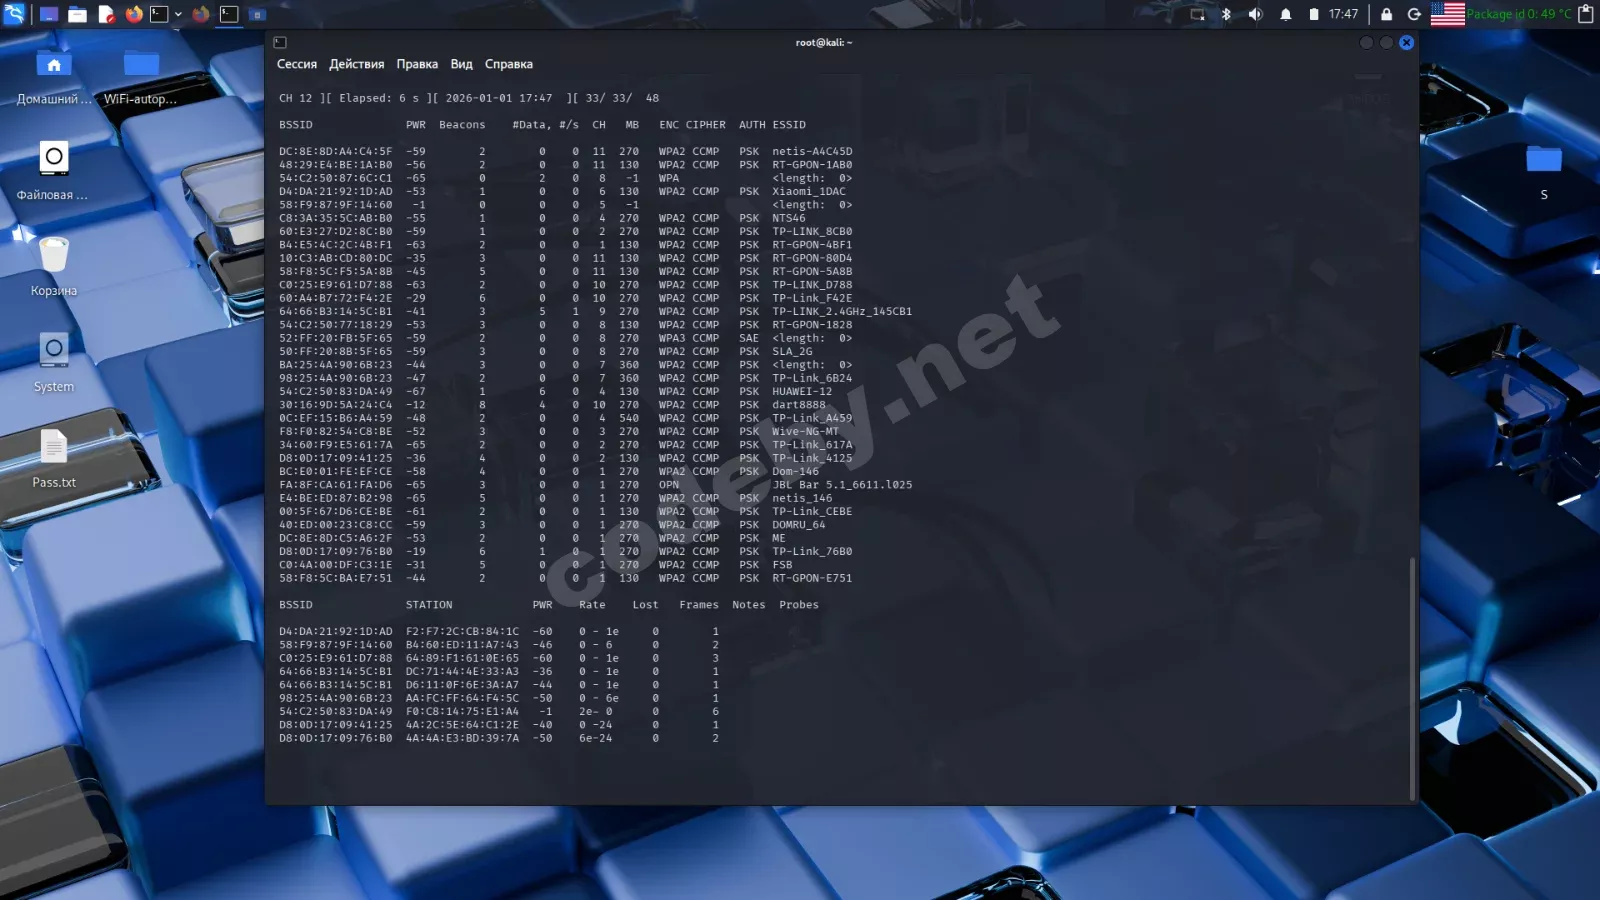Lock the screen using the padlock tray icon
The image size is (1600, 900).
pos(1387,15)
